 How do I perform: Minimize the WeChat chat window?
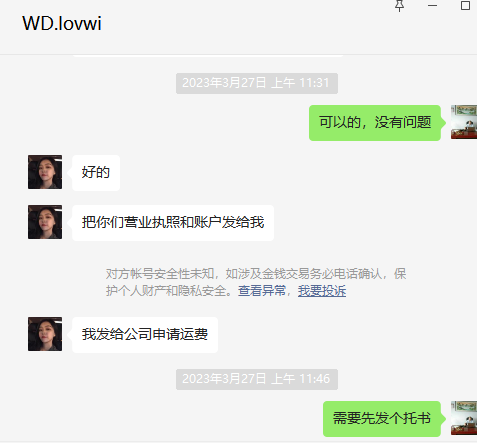(432, 6)
